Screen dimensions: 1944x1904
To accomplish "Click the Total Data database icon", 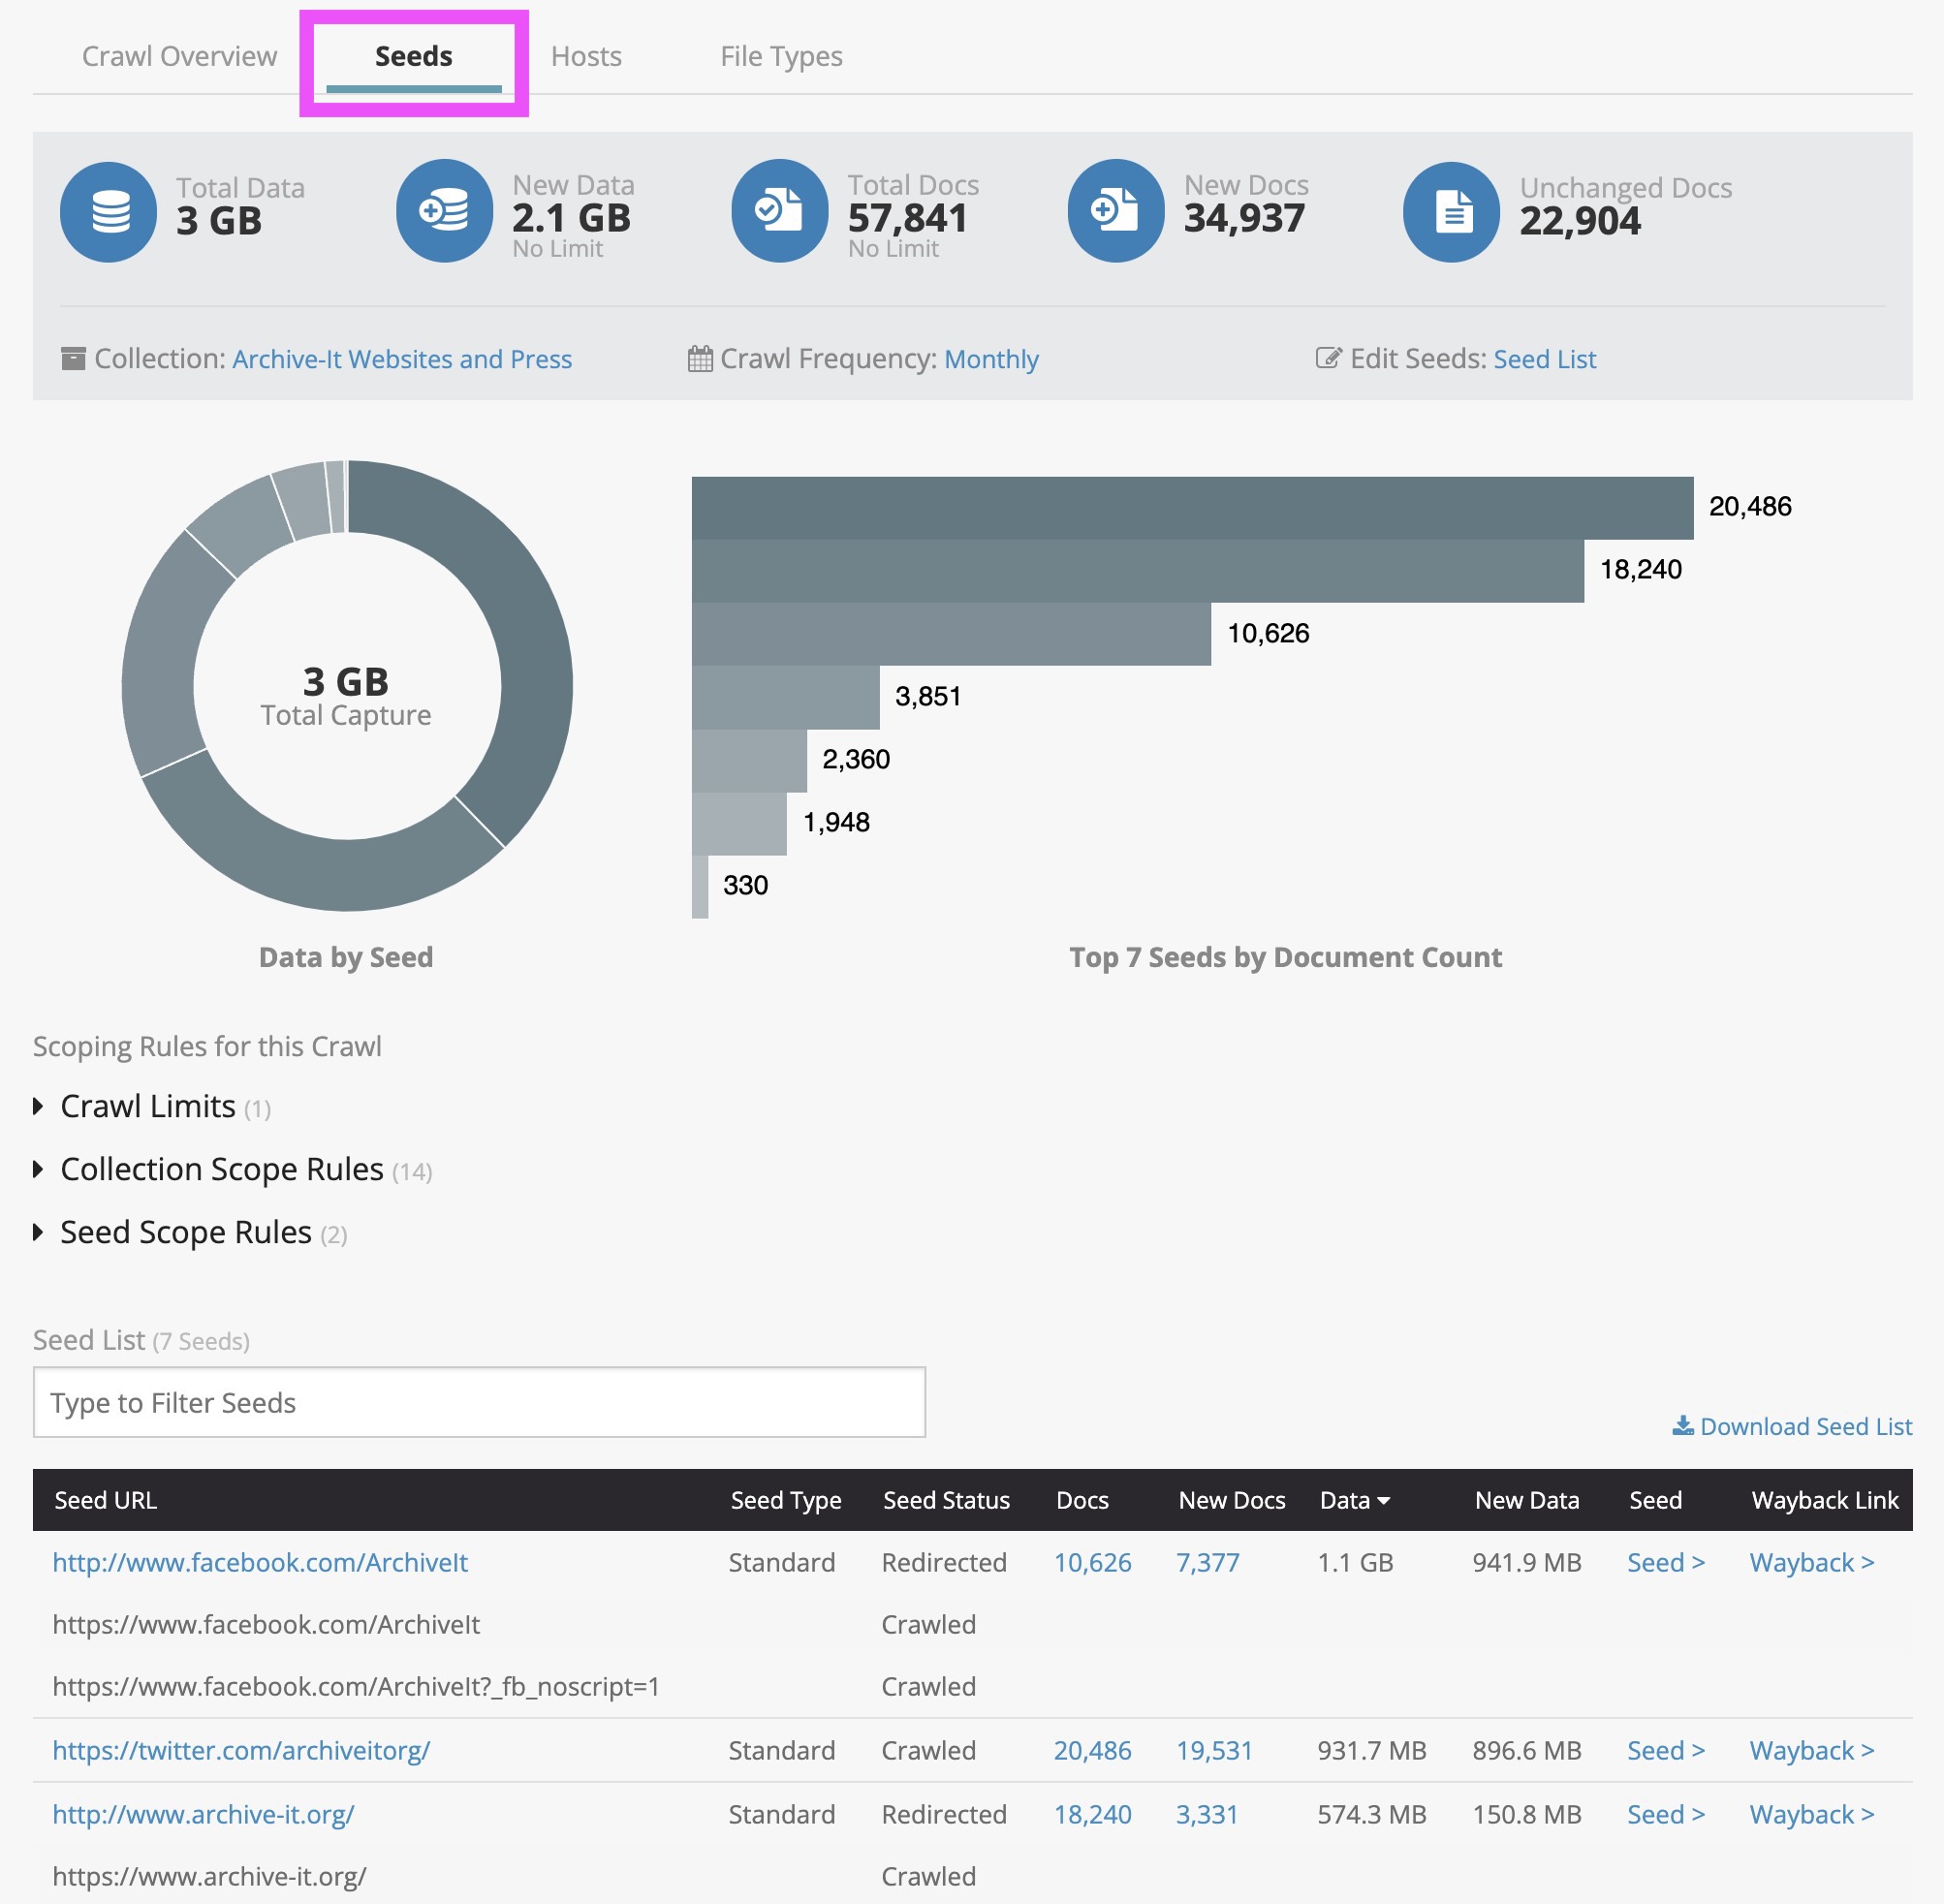I will (108, 212).
